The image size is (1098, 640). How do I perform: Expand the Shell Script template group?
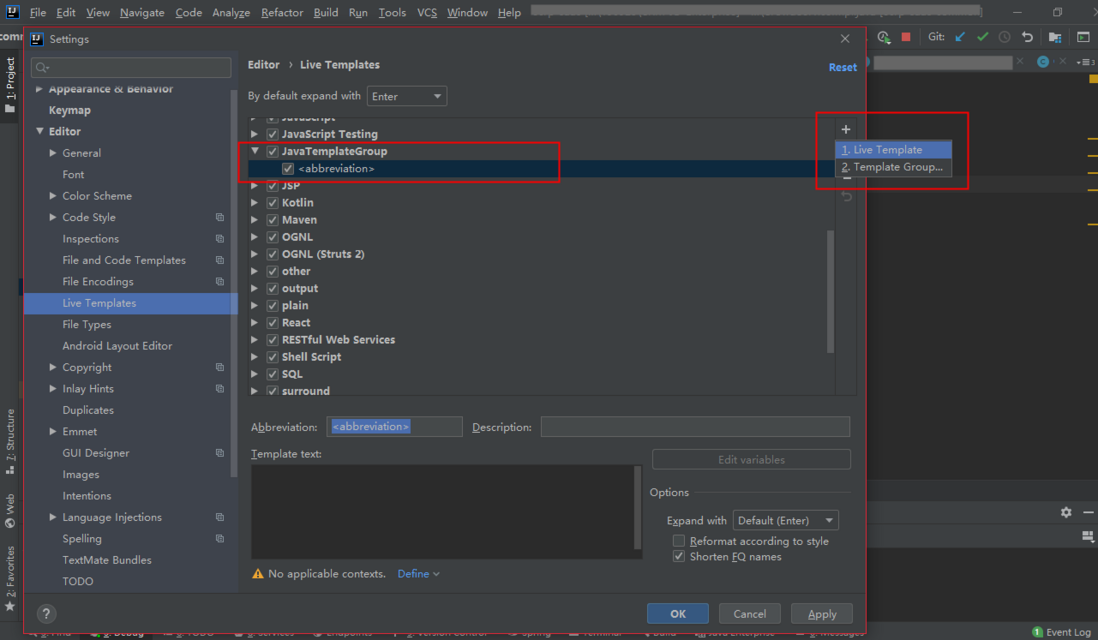(x=255, y=357)
